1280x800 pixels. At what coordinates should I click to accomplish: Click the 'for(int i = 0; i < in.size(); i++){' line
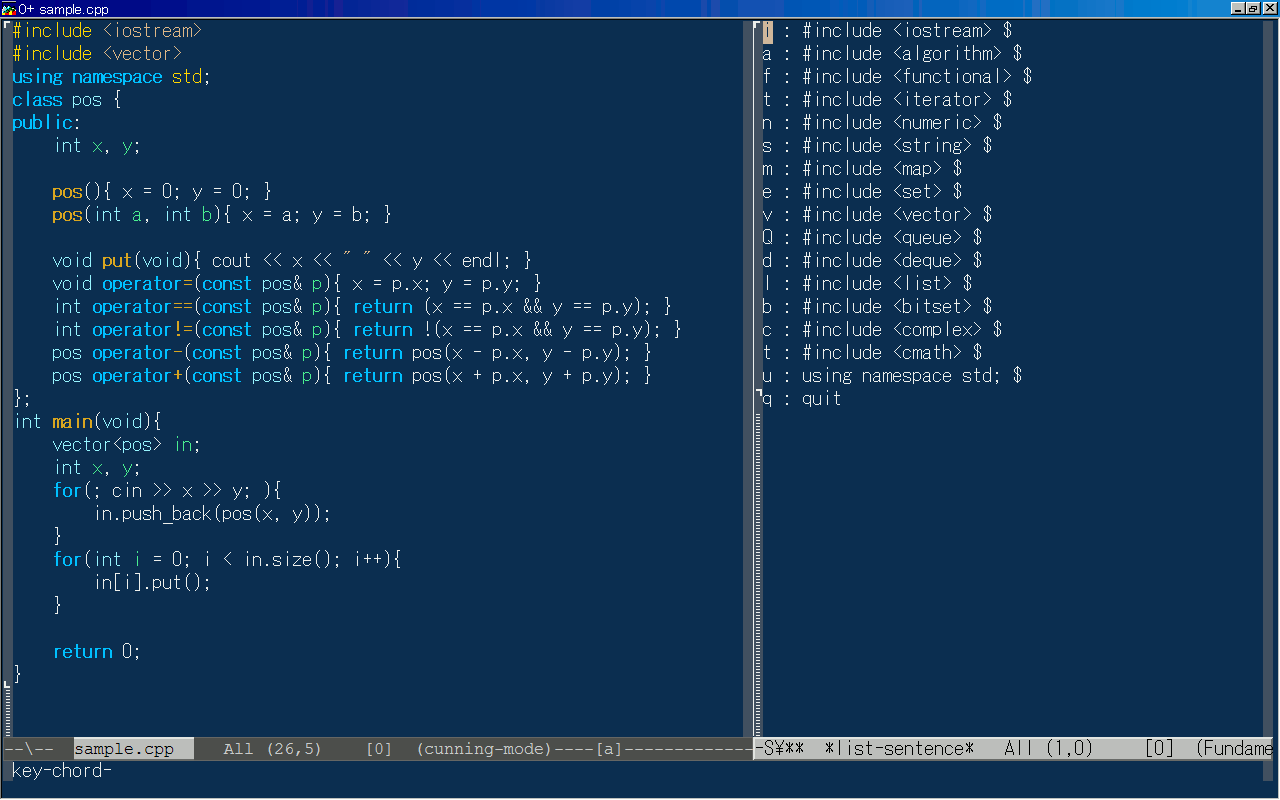[x=227, y=560]
